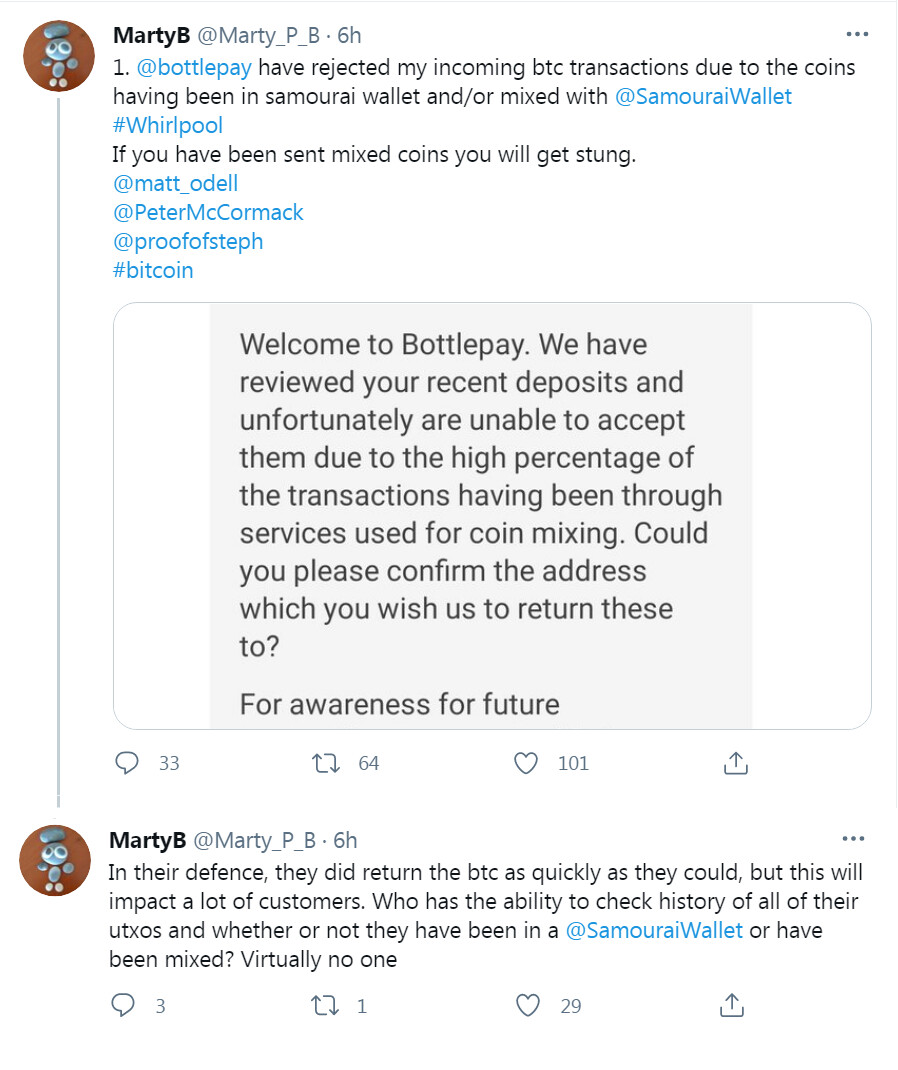This screenshot has height=1070, width=898.
Task: Visit @PeterMcCormack profile mention
Action: pos(208,212)
